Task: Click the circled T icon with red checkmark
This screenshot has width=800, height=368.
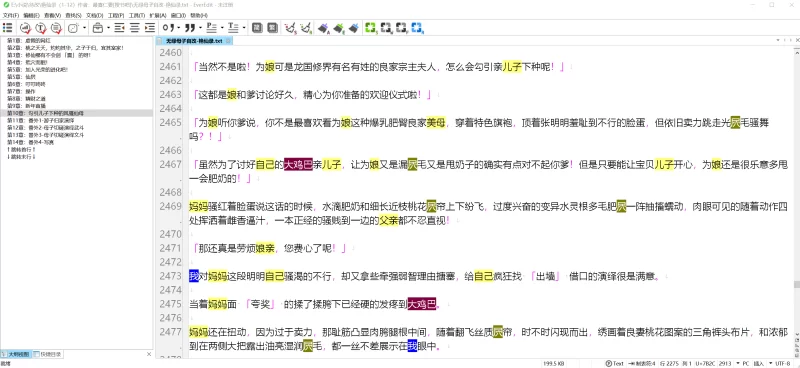Action: pos(41,28)
